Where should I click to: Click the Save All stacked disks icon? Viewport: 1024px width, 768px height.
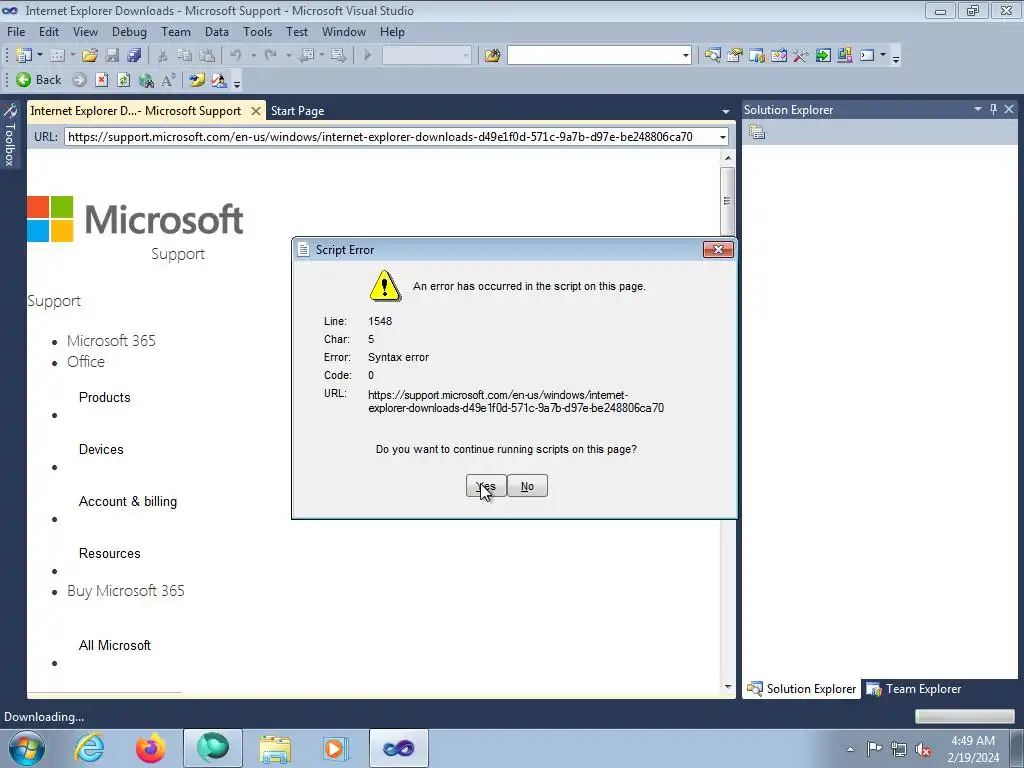pyautogui.click(x=135, y=56)
